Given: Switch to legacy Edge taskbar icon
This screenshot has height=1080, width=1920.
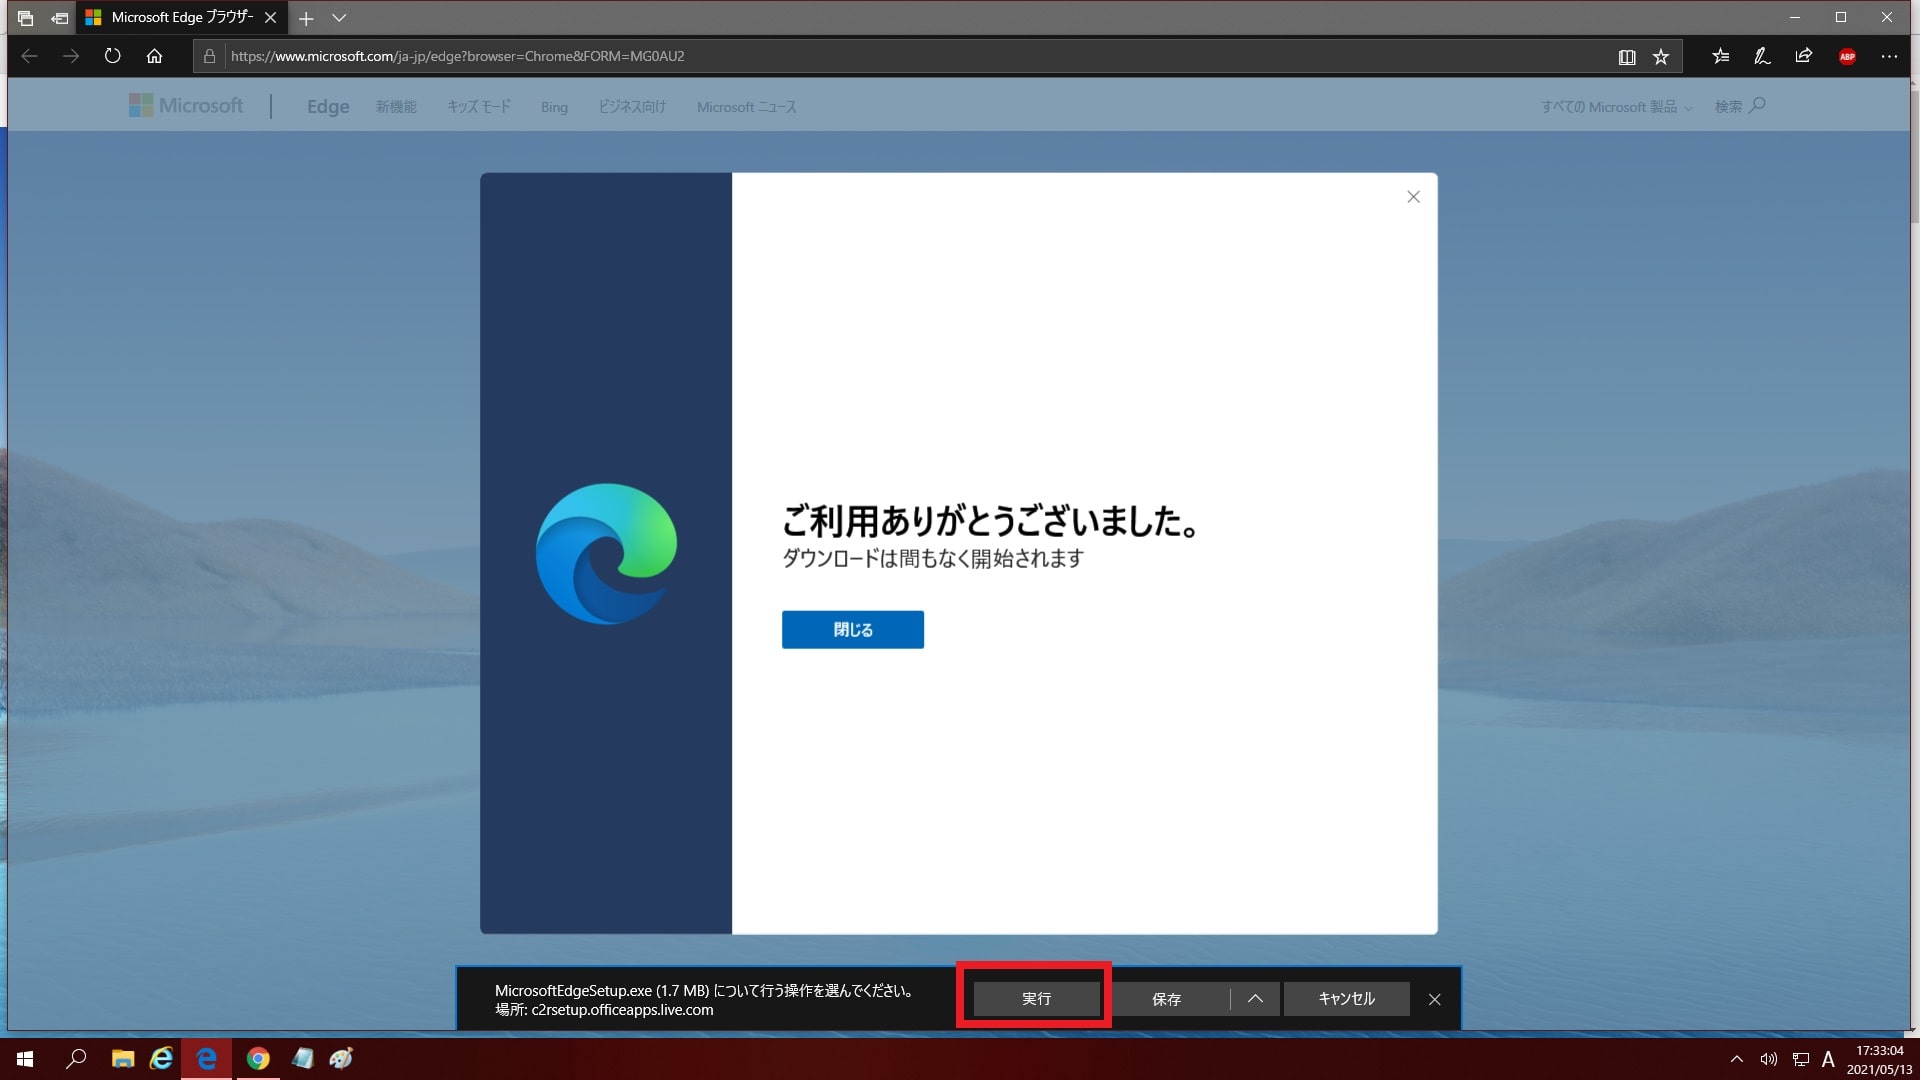Looking at the screenshot, I should [x=207, y=1059].
